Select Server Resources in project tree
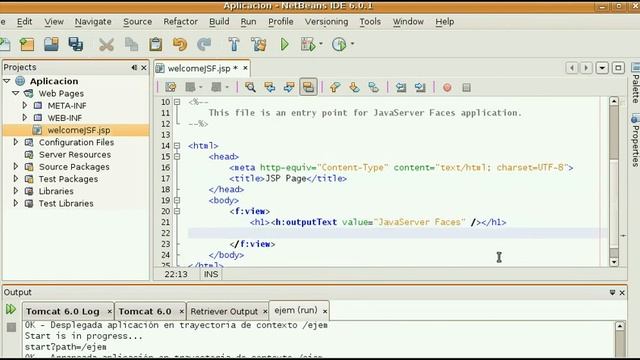The width and height of the screenshot is (640, 360). 75,155
